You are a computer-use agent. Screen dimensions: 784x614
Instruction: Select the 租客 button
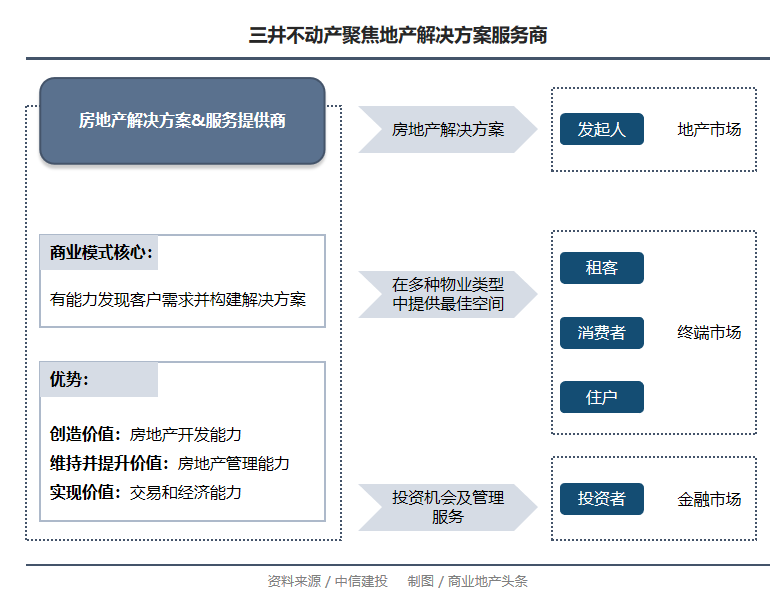coord(602,268)
